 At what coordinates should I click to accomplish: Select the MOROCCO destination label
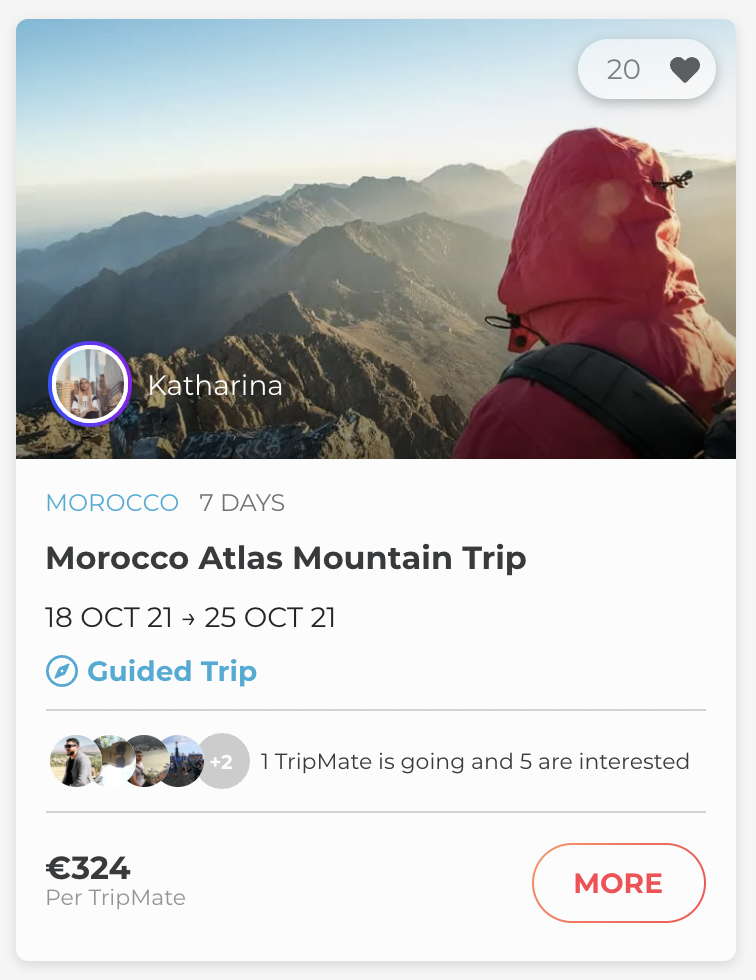tap(112, 503)
